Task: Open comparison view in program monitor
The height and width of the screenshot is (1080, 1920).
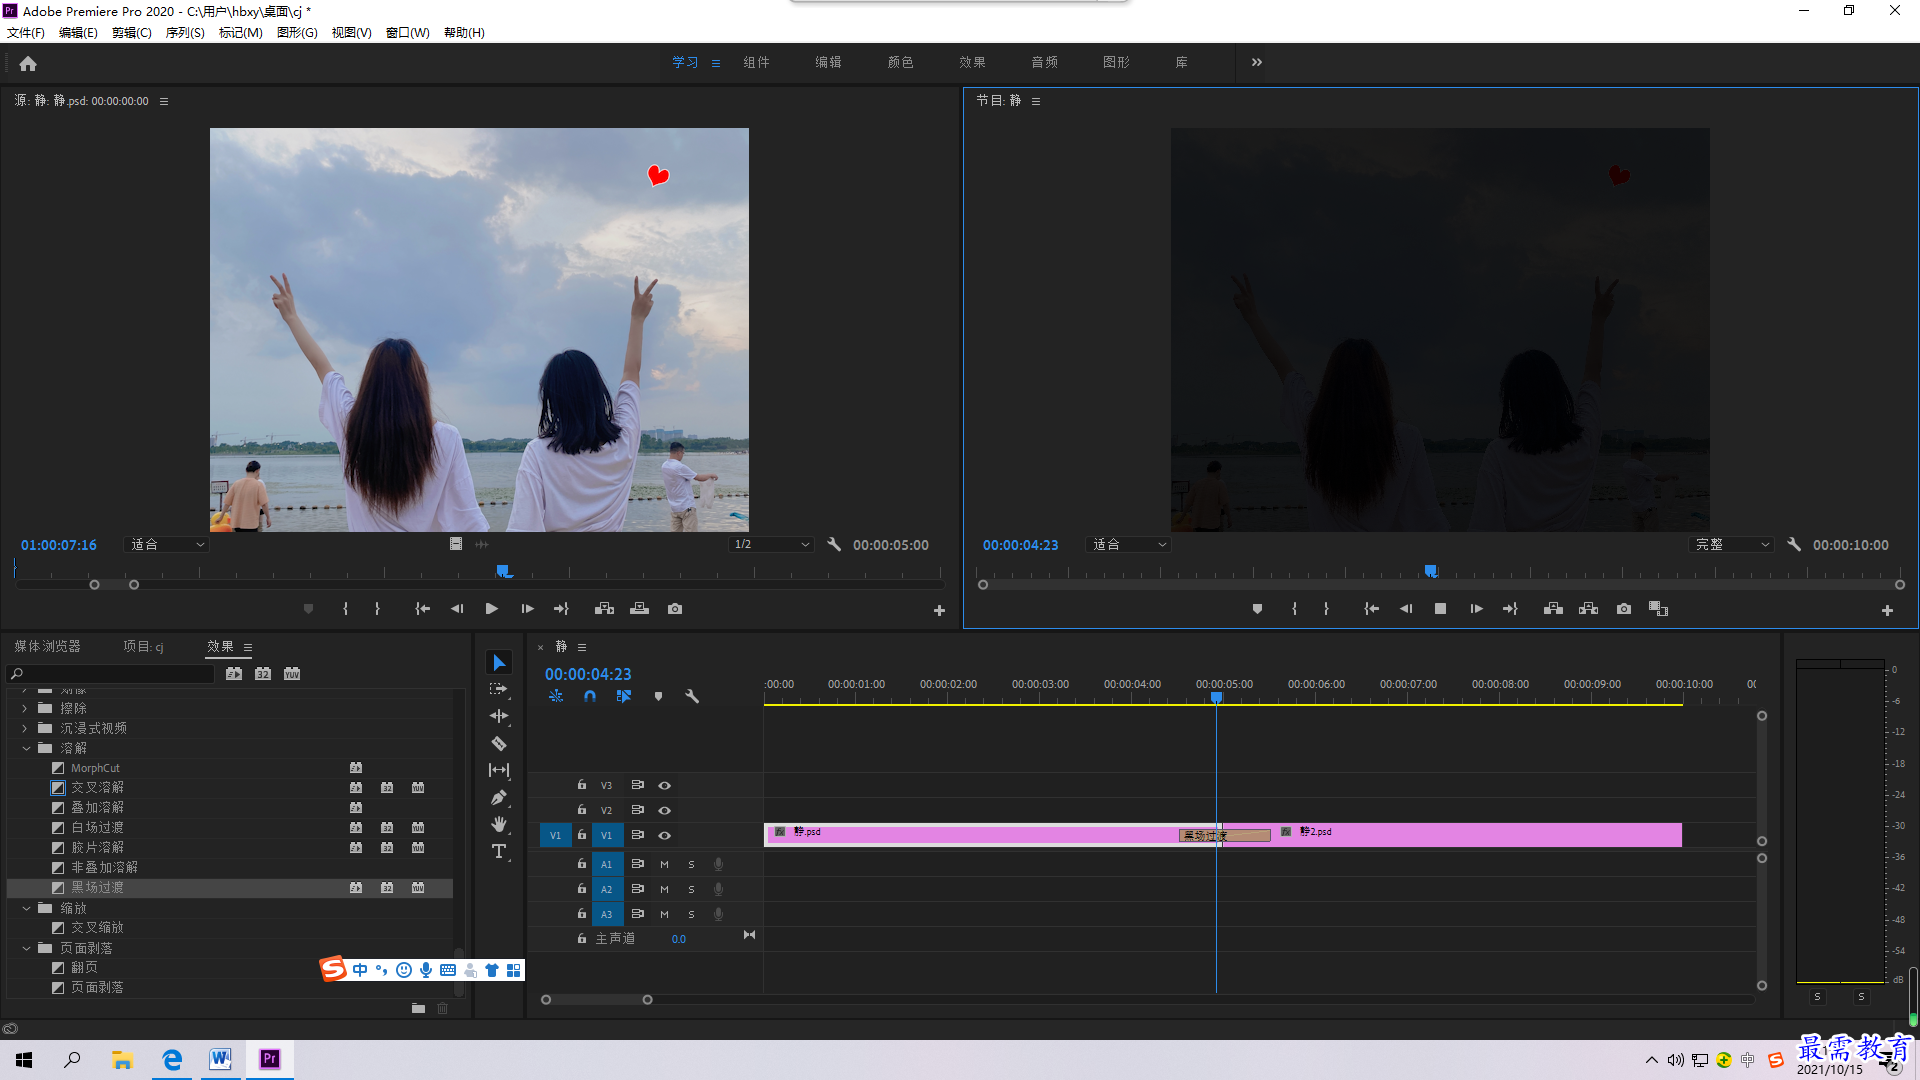Action: [x=1658, y=609]
